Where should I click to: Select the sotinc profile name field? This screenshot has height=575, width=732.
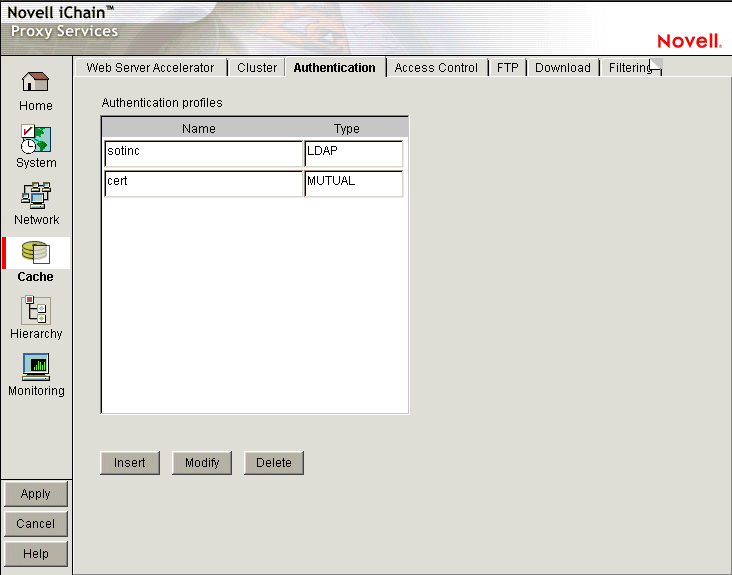[204, 154]
